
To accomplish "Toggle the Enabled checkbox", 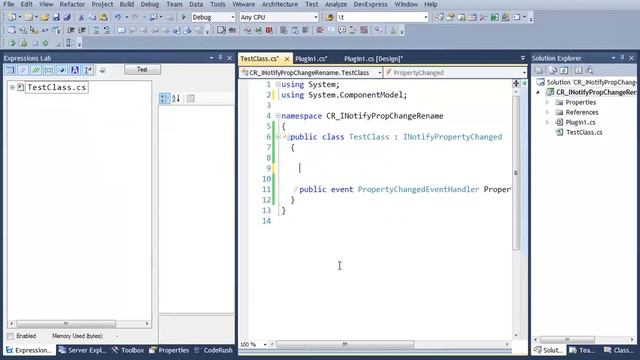I will coord(11,336).
